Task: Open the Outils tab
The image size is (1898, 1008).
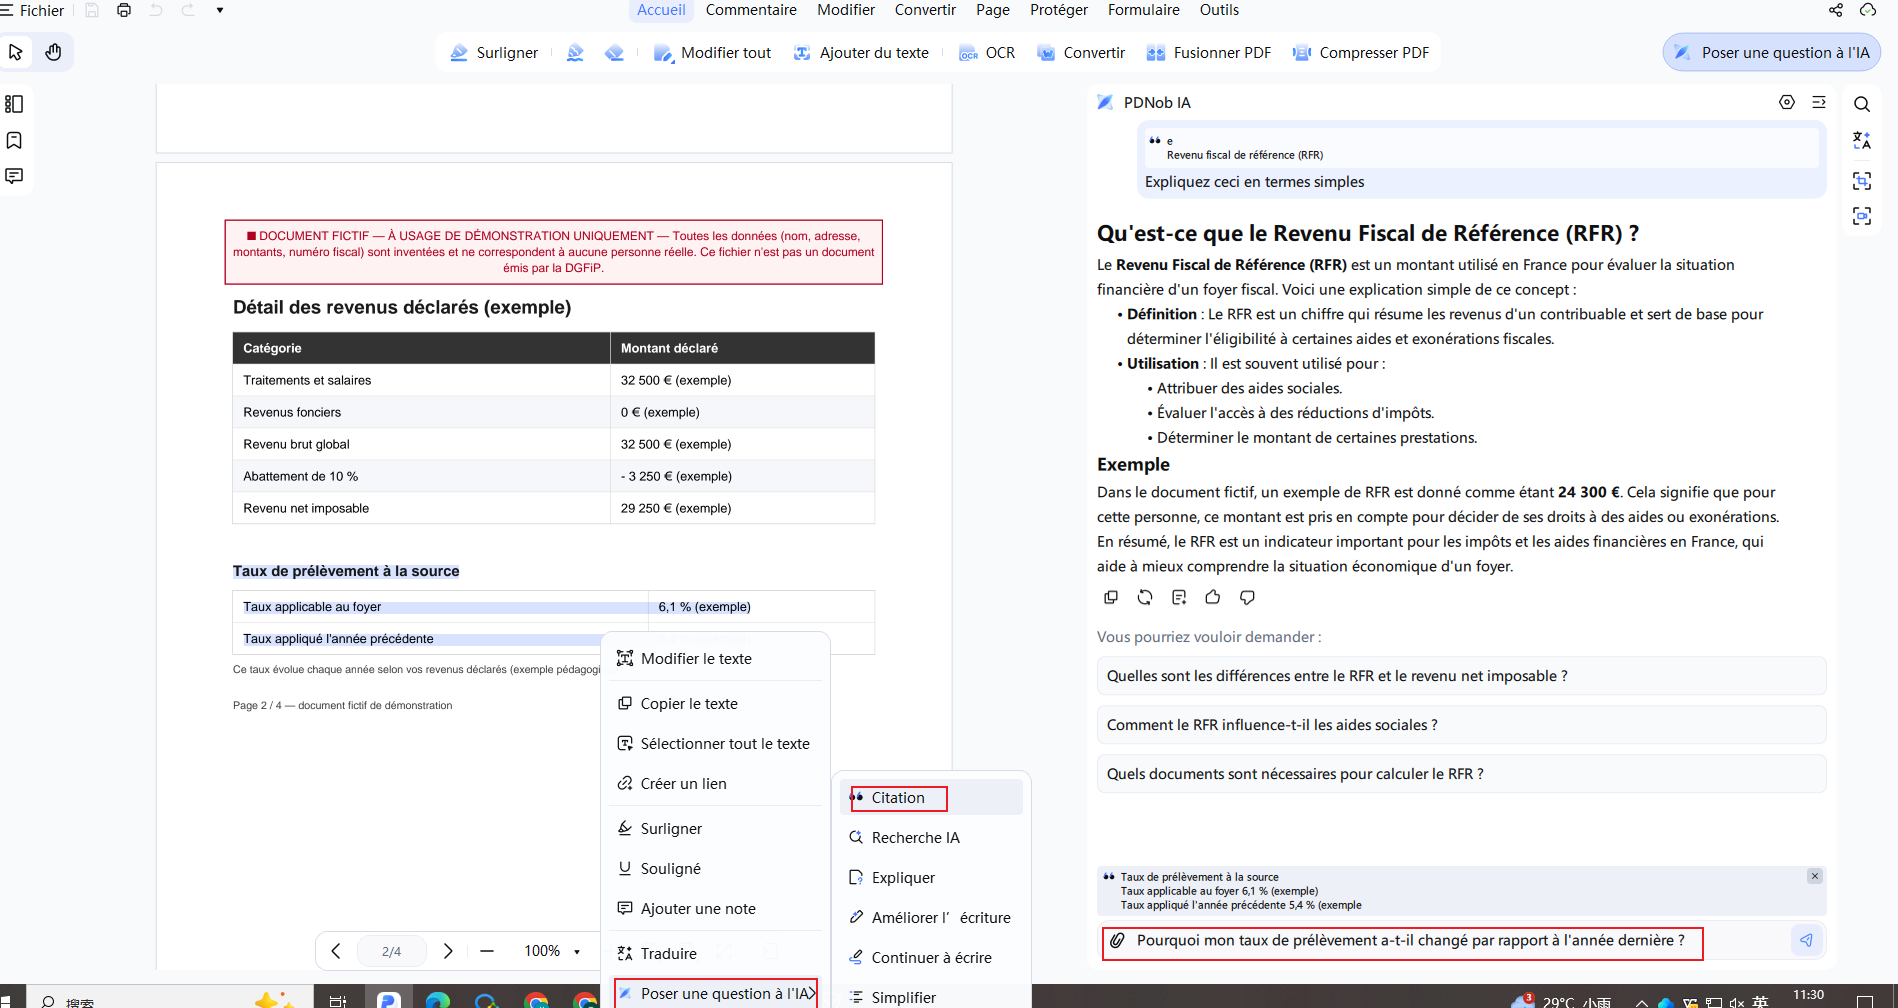Action: [1219, 10]
